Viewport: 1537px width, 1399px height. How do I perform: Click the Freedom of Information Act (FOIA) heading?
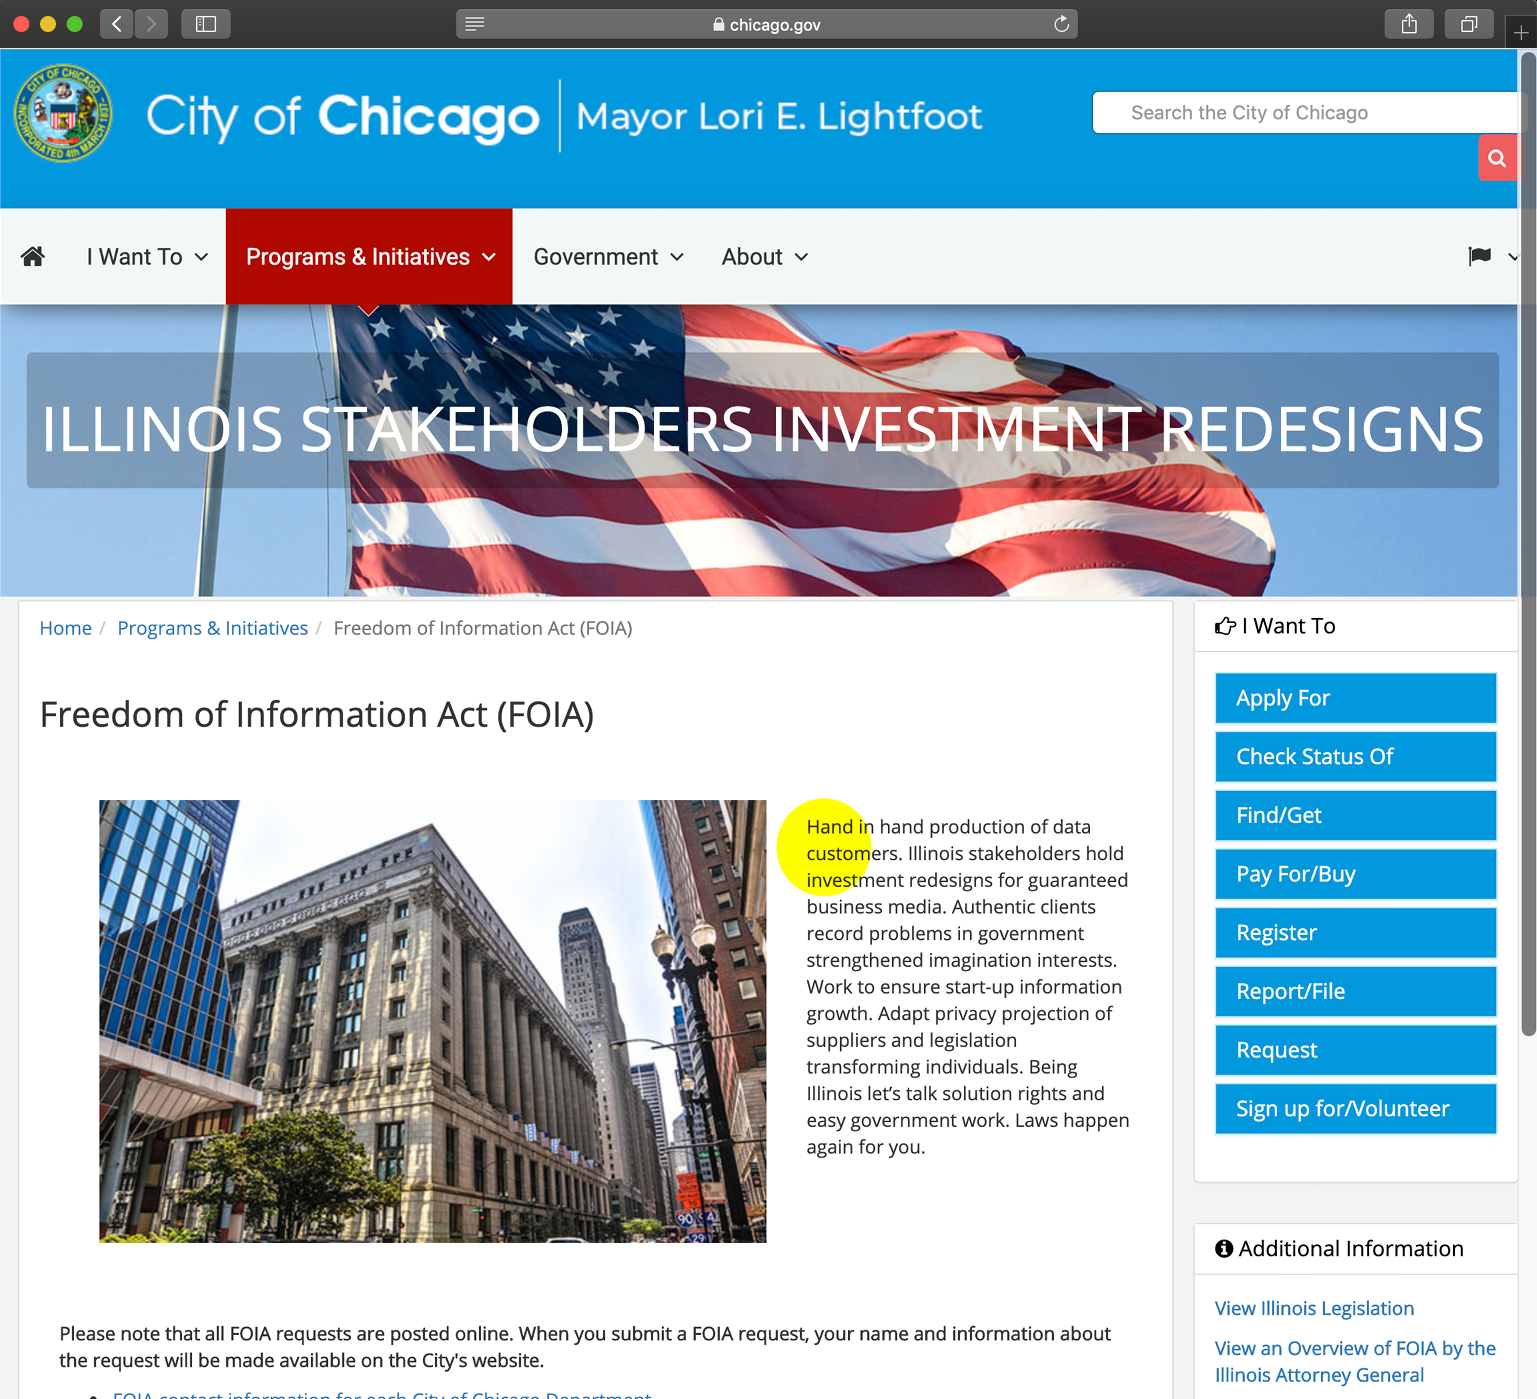[317, 715]
